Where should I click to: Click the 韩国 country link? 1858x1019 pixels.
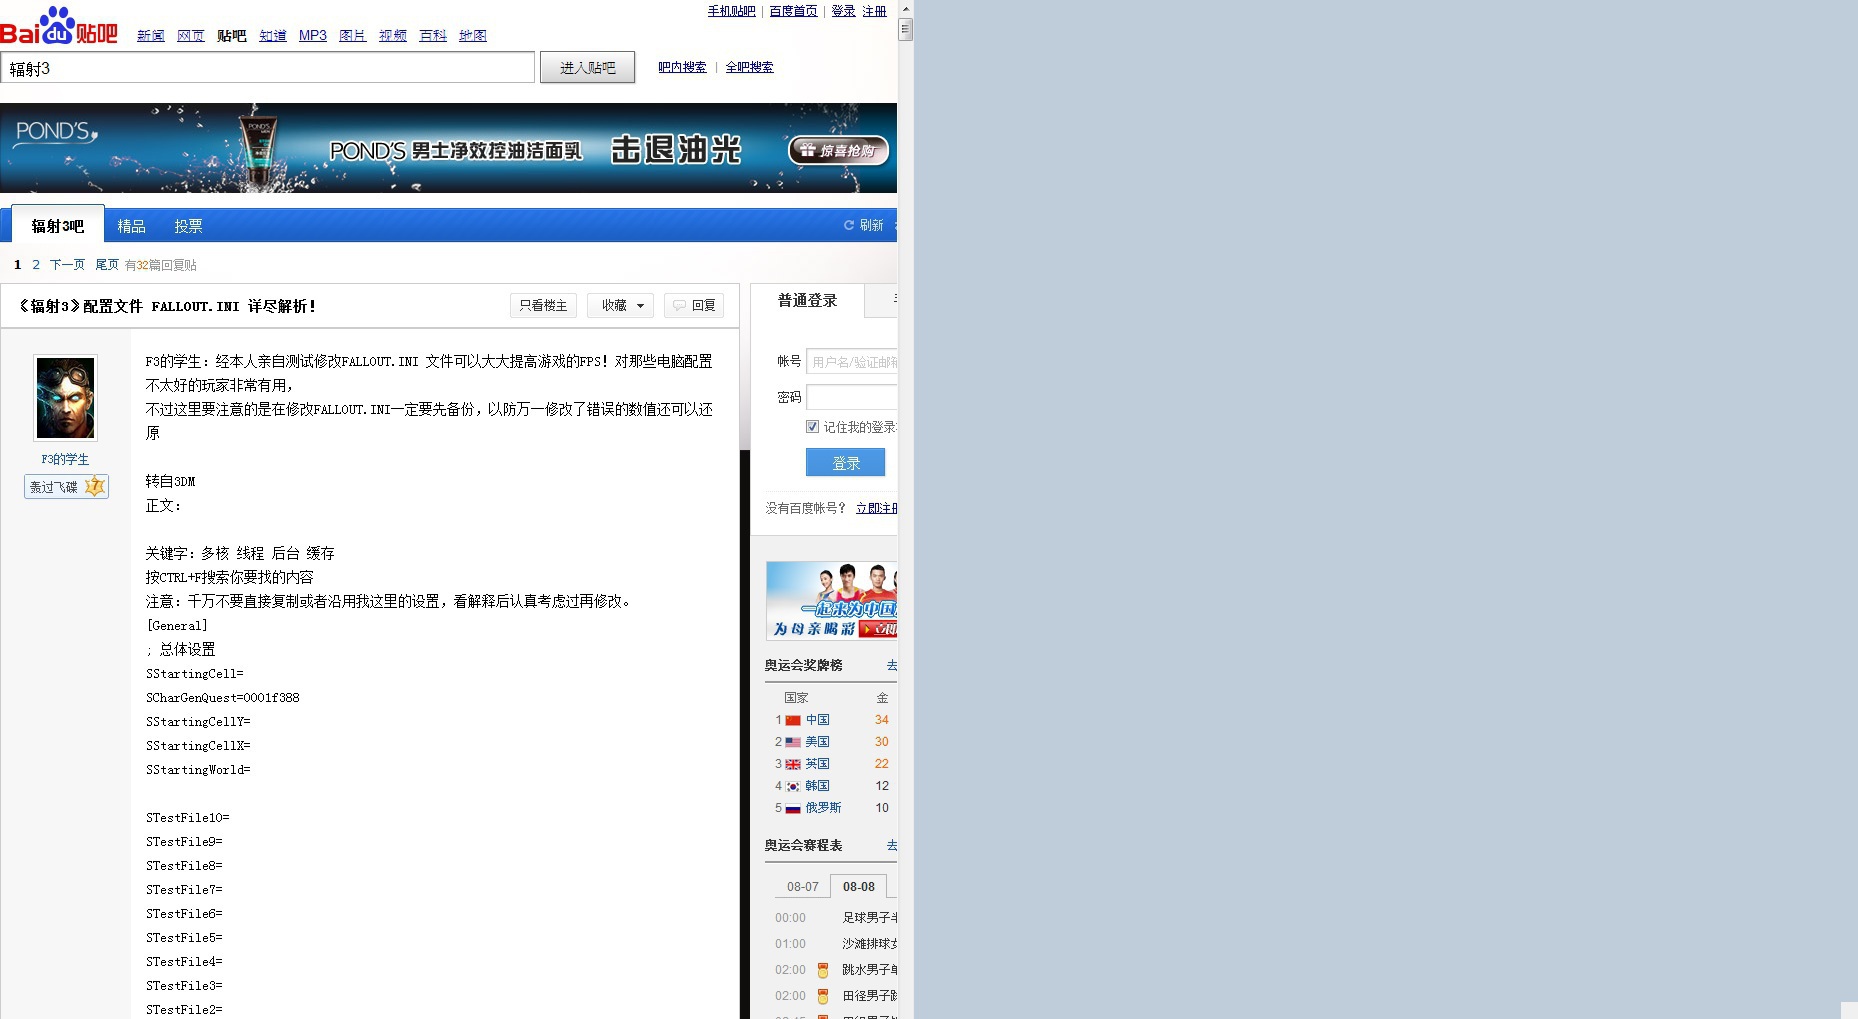[818, 786]
